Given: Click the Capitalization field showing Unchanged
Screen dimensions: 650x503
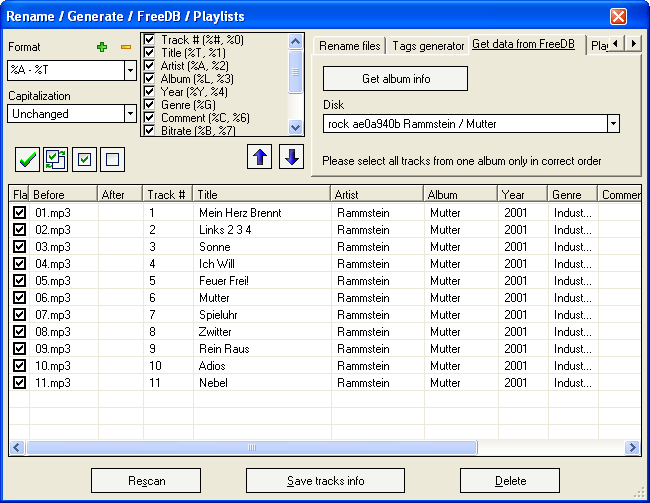Looking at the screenshot, I should coord(66,113).
